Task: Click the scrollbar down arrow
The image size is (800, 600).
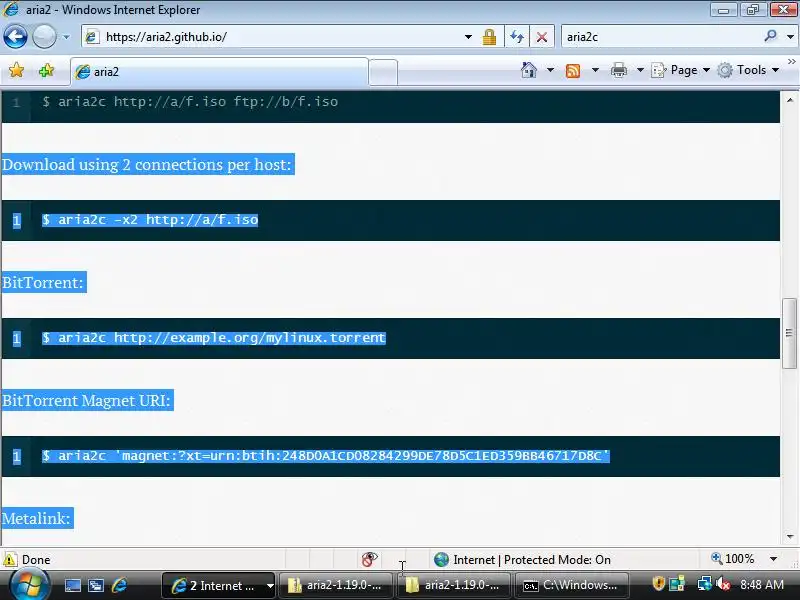Action: tap(790, 537)
